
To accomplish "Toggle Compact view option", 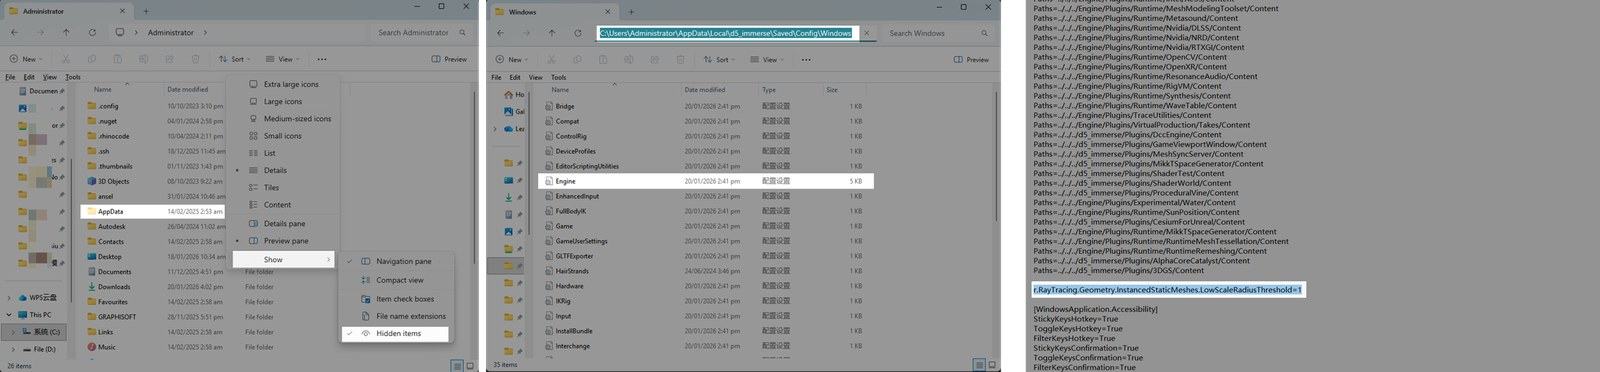I will [x=395, y=280].
